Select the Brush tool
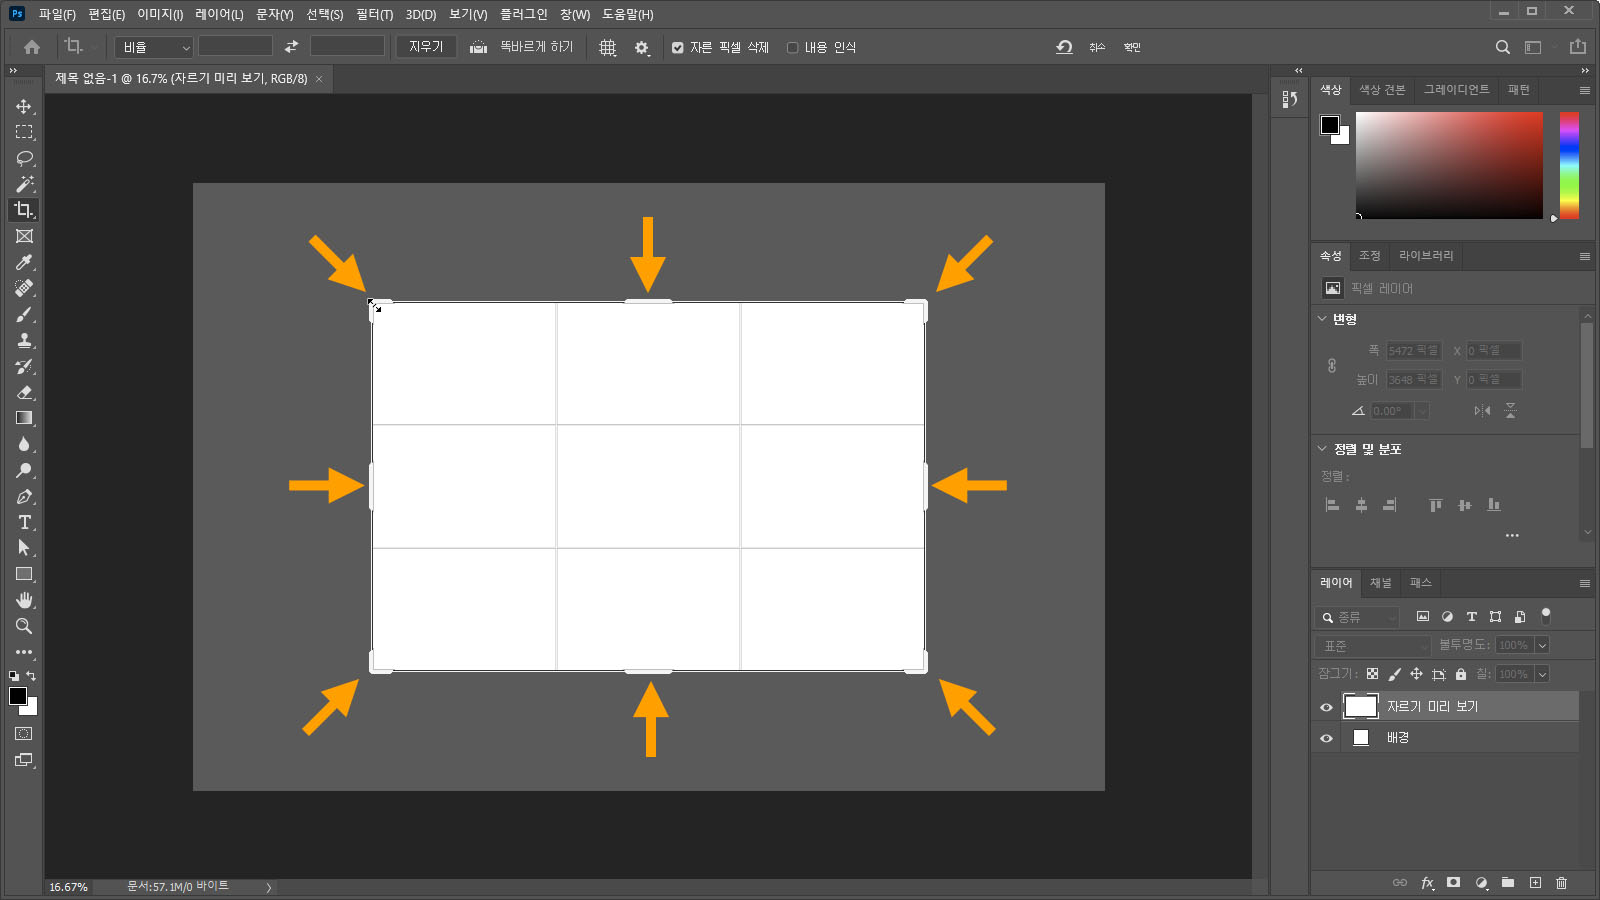Viewport: 1600px width, 900px height. click(x=24, y=314)
